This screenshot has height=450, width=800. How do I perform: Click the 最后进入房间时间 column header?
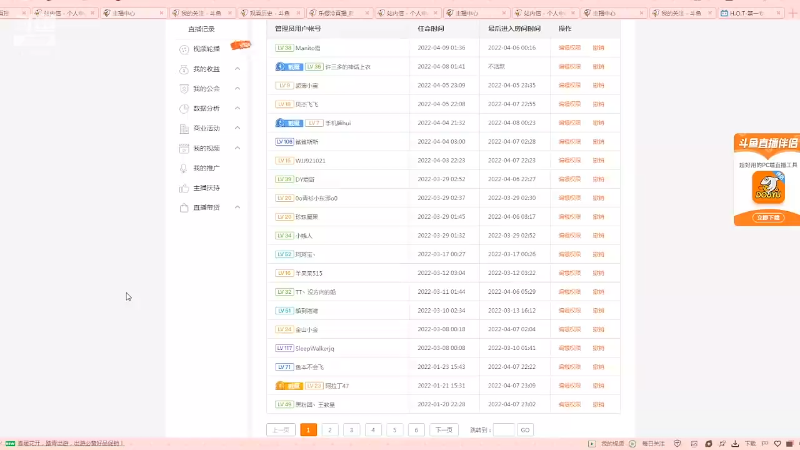pos(514,29)
